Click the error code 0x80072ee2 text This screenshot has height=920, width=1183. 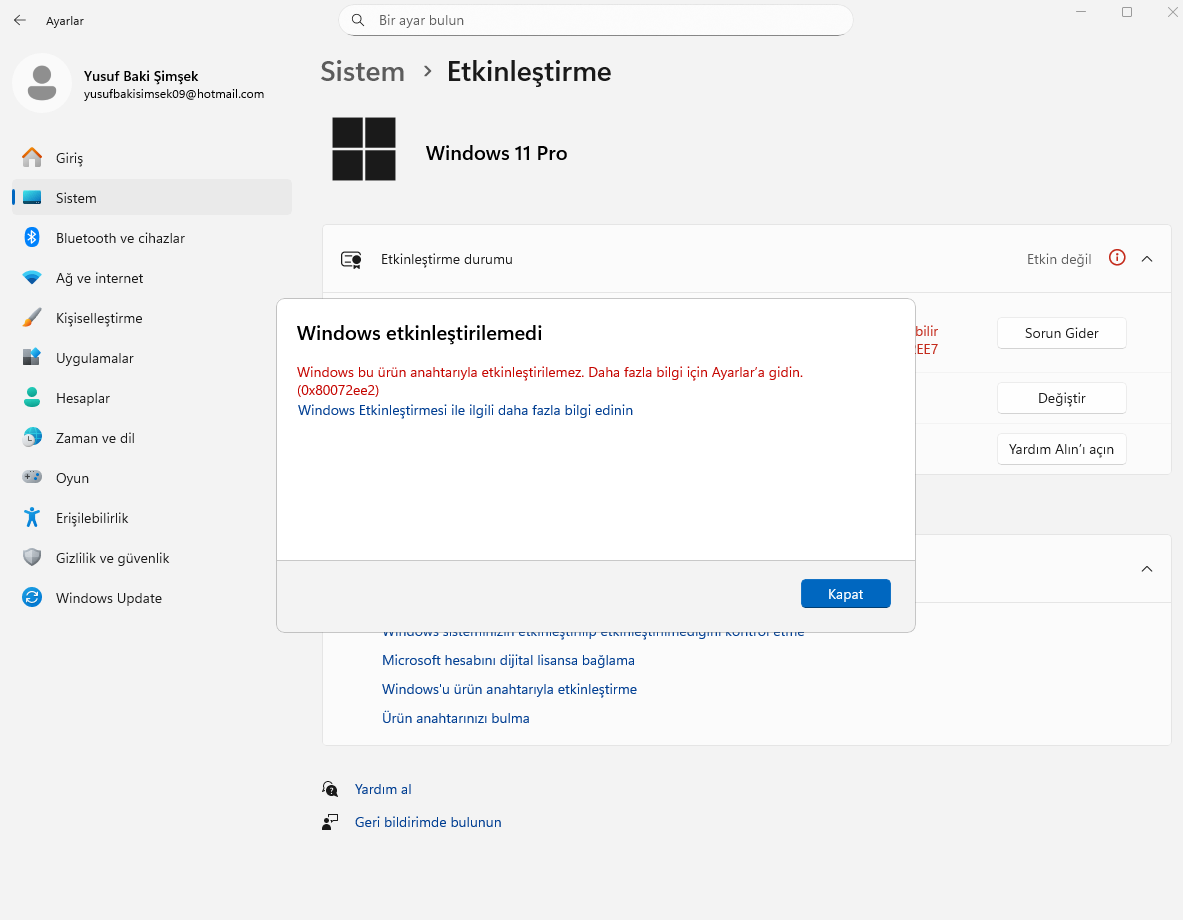coord(338,390)
